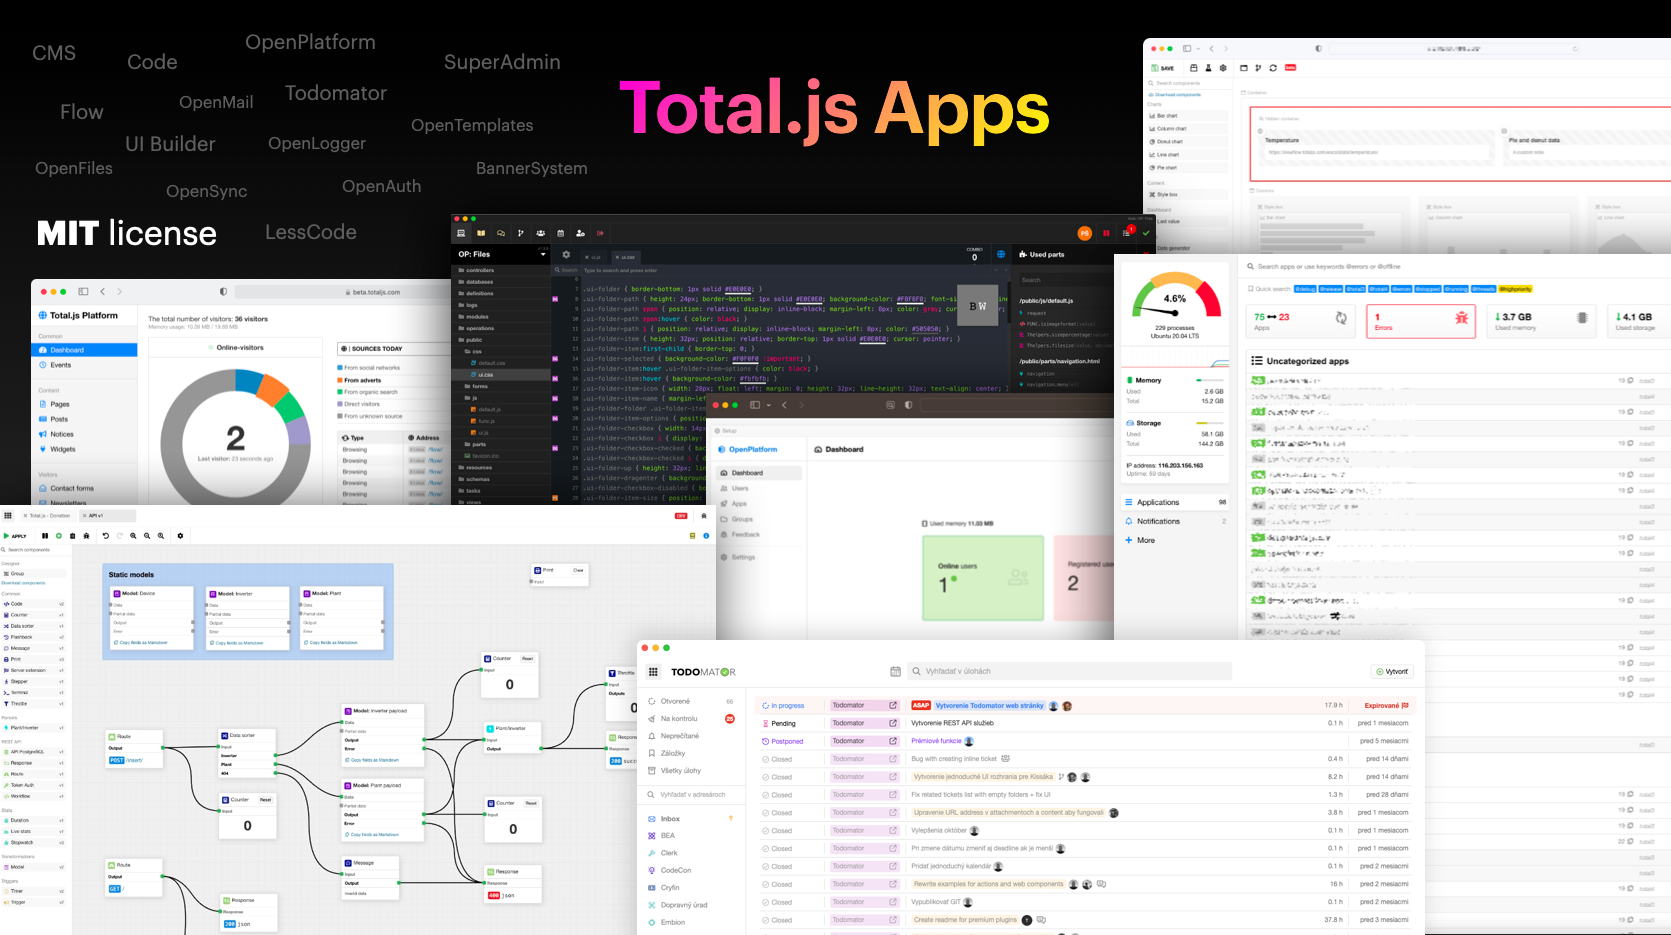The width and height of the screenshot is (1671, 935).
Task: Open the PS user avatar in Code editor
Action: [1084, 233]
